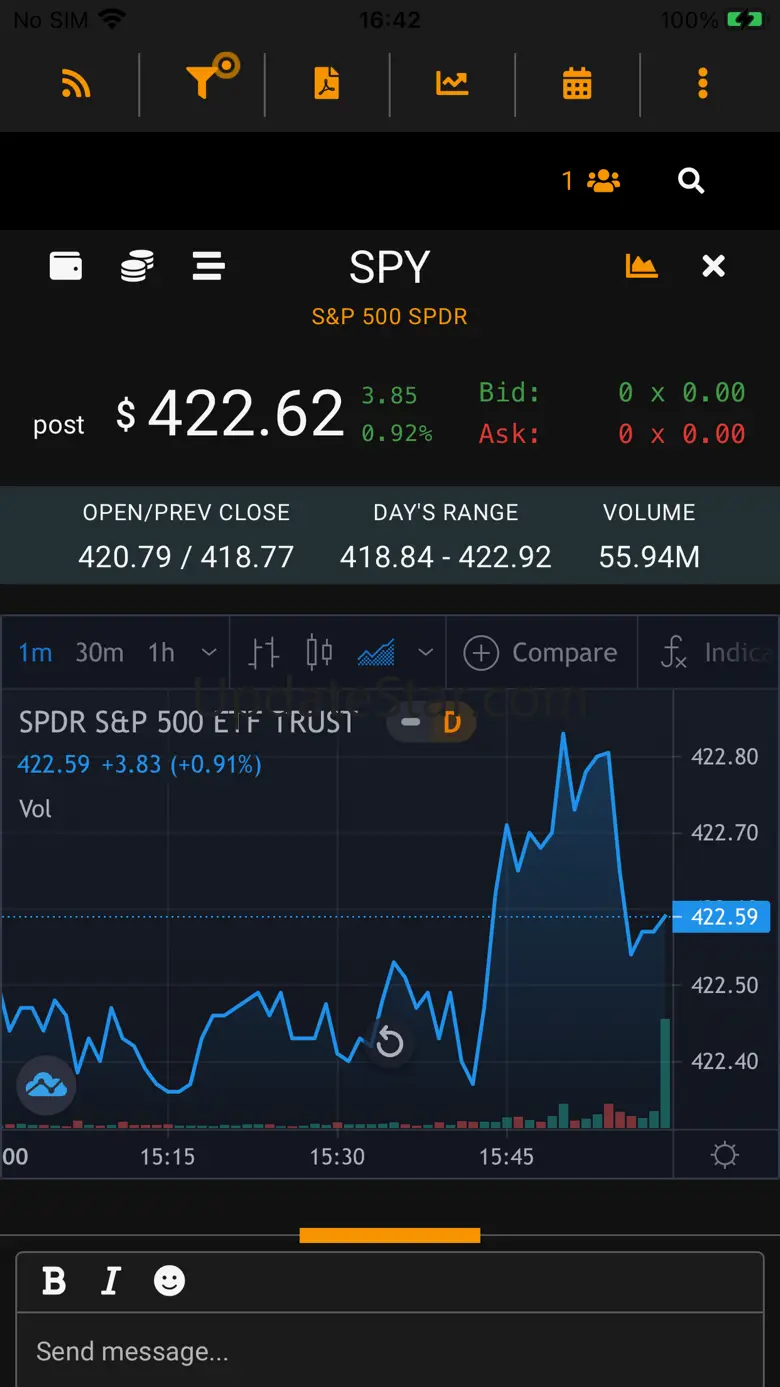
Task: Toggle italic text formatting
Action: pyautogui.click(x=111, y=1281)
